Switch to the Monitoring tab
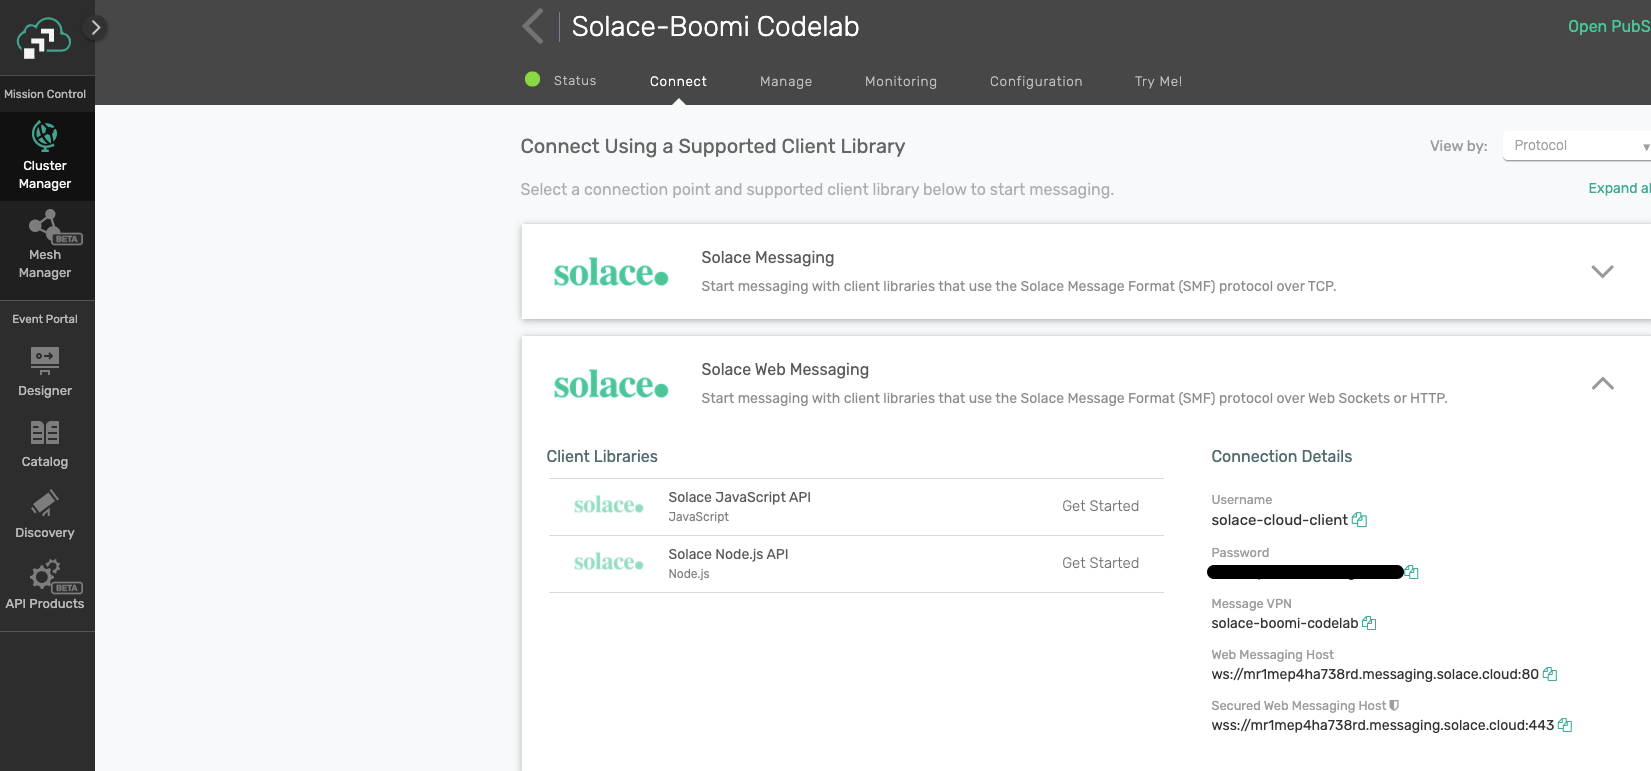 coord(900,81)
